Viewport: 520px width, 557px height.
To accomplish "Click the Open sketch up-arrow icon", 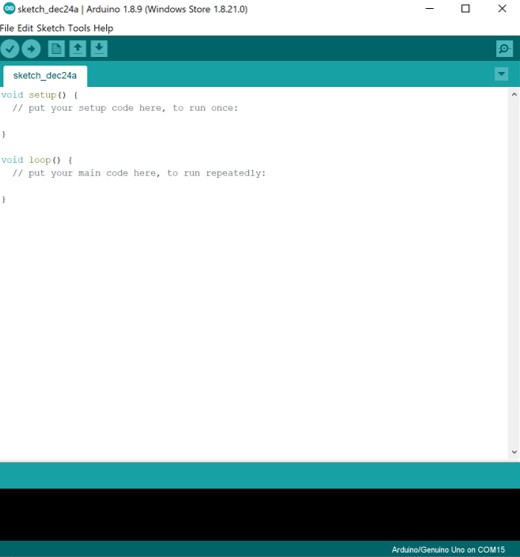I will 77,49.
